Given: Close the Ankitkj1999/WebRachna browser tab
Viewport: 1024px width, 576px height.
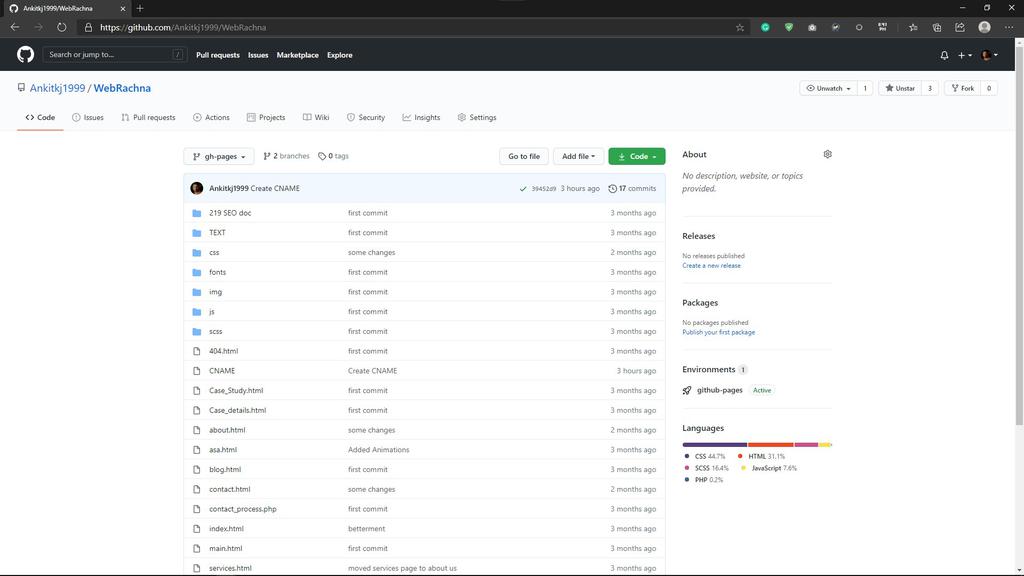Looking at the screenshot, I should [122, 8].
